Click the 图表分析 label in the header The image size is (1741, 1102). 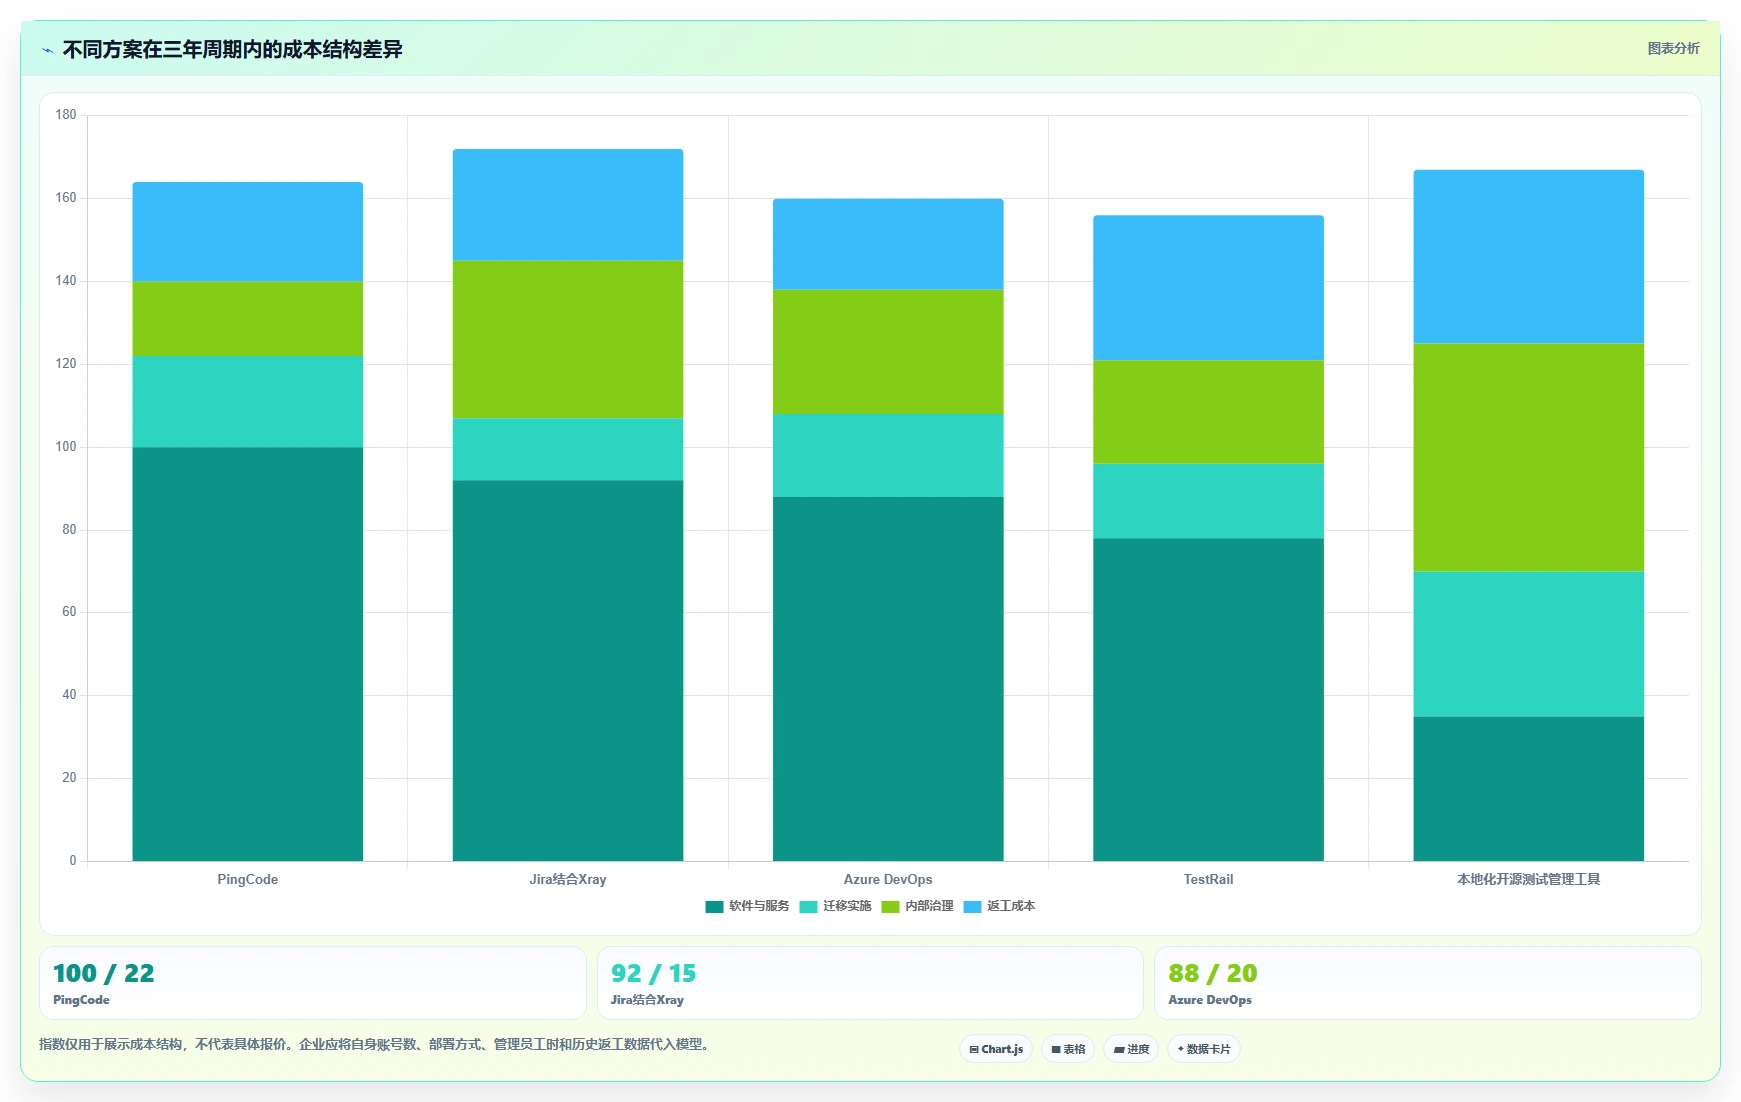click(1673, 48)
